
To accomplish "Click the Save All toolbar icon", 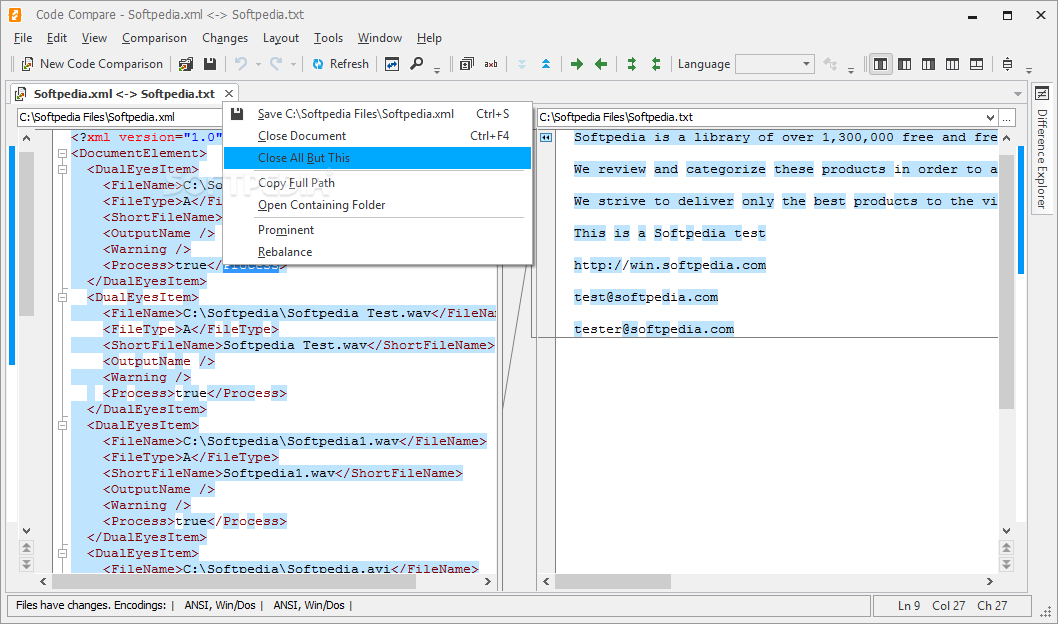I will (x=186, y=64).
